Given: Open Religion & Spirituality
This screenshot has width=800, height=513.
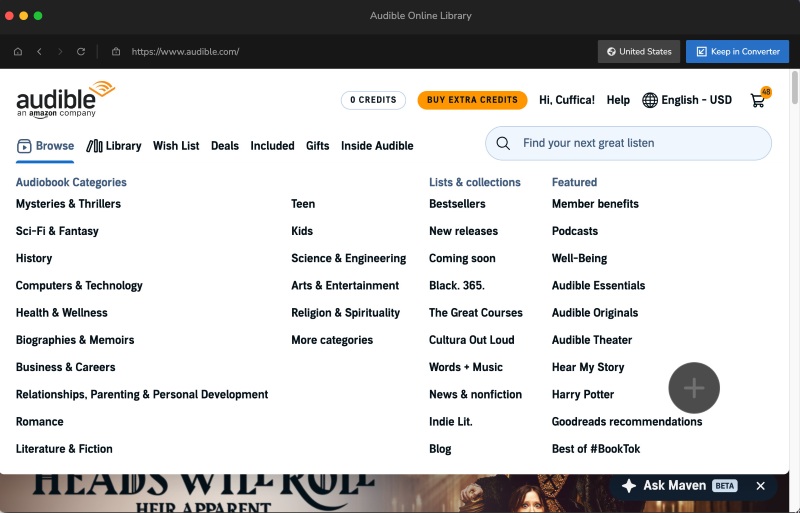Looking at the screenshot, I should tap(345, 313).
